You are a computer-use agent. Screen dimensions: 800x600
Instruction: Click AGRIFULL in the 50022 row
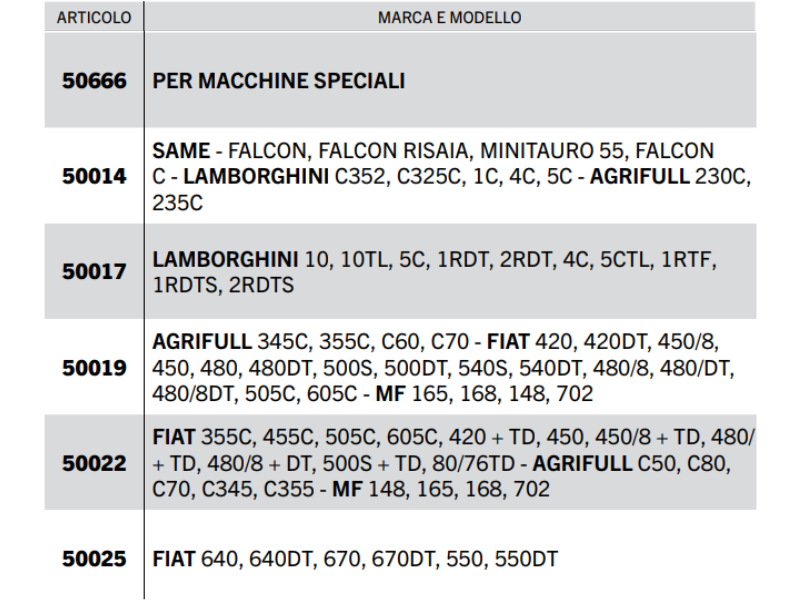[582, 464]
